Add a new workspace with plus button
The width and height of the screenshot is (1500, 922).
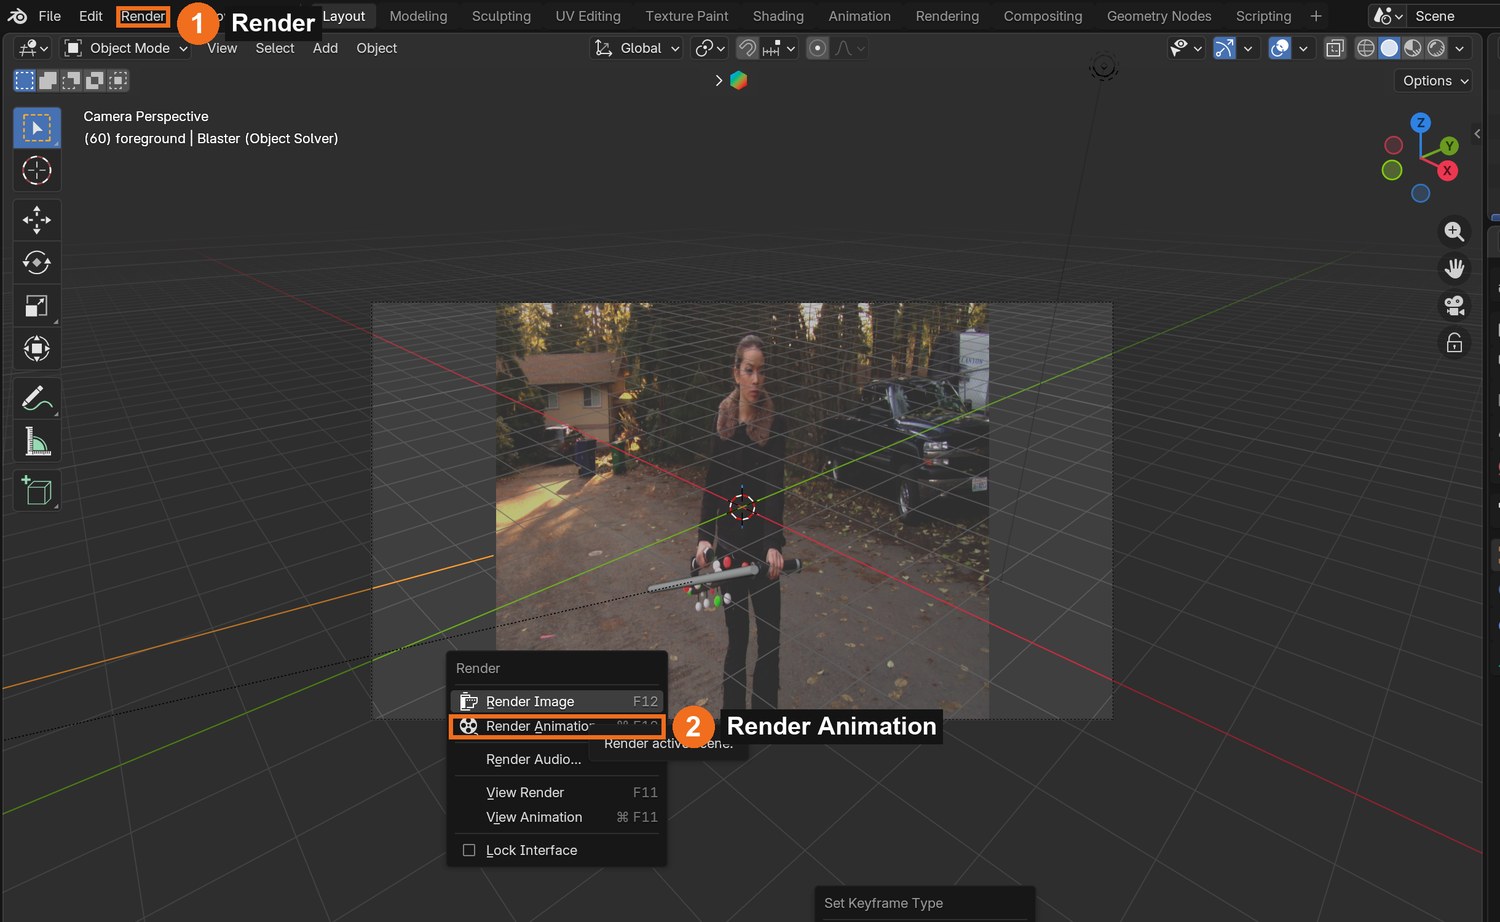click(x=1316, y=16)
